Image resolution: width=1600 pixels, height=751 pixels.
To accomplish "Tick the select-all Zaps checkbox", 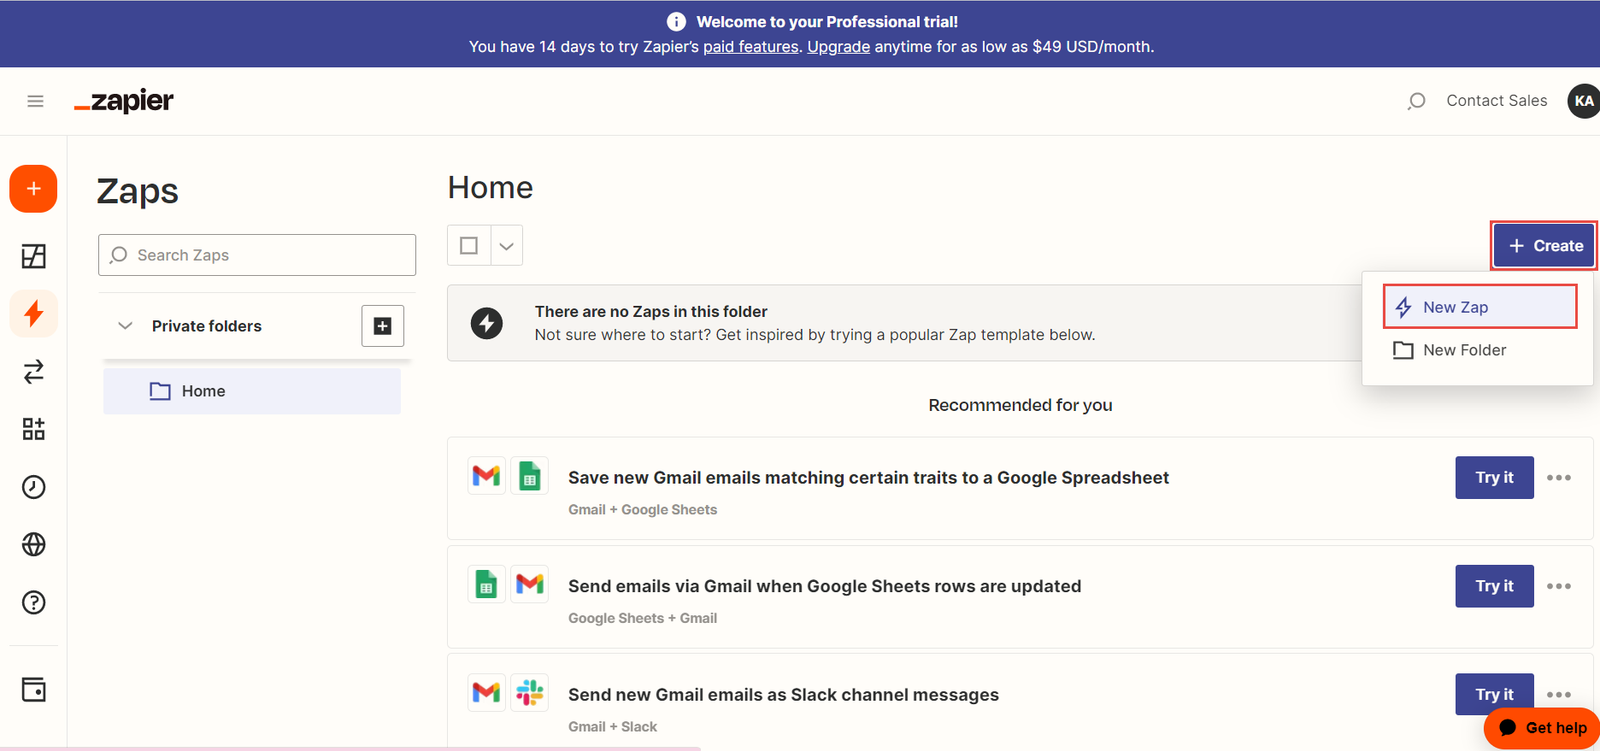I will coord(469,245).
